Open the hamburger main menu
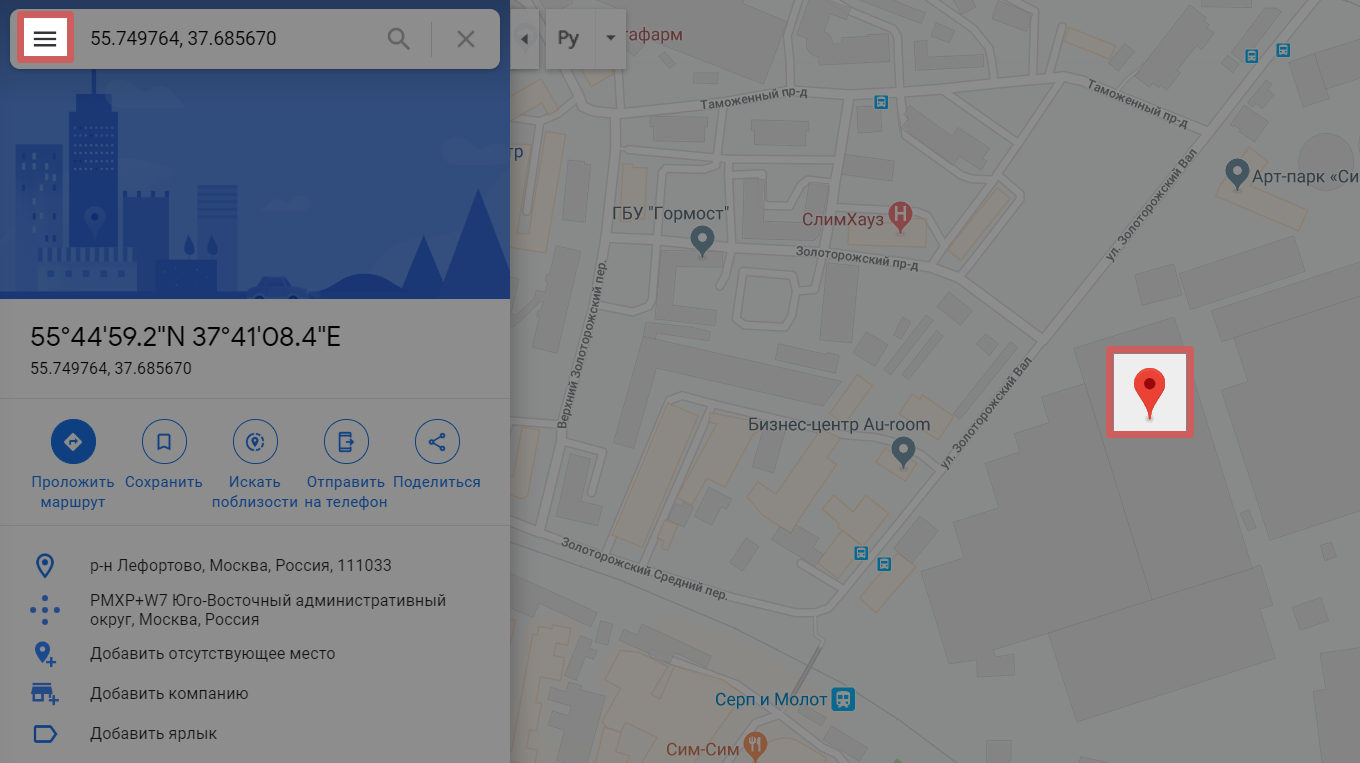 point(45,39)
